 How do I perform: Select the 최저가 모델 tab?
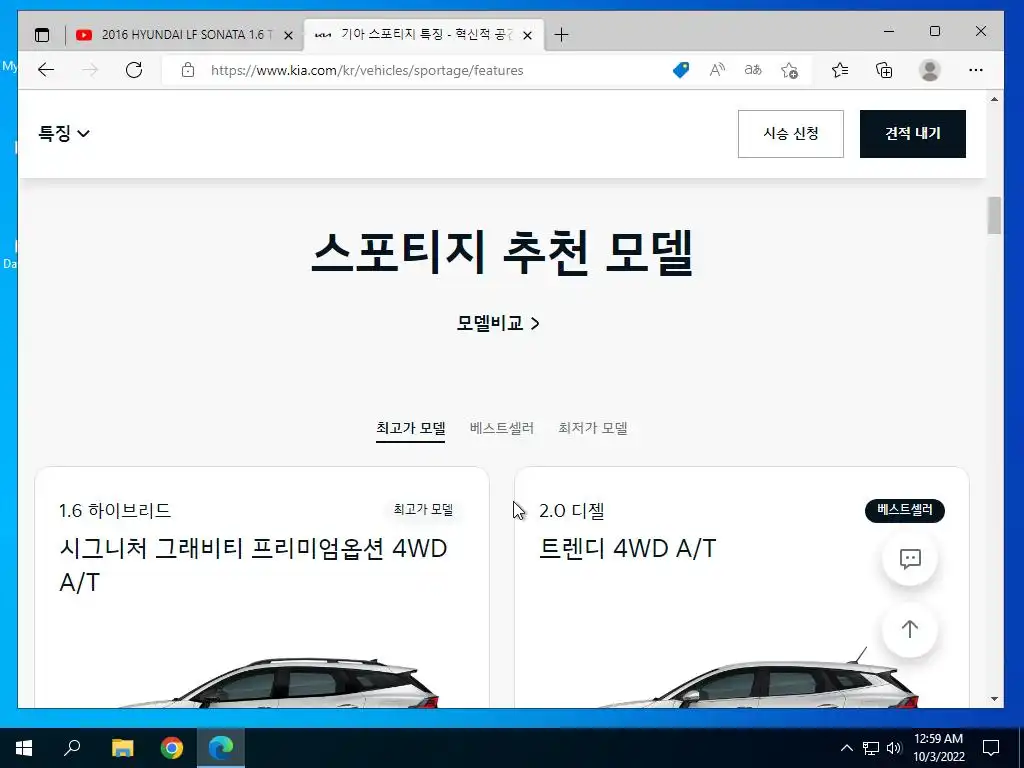(593, 428)
